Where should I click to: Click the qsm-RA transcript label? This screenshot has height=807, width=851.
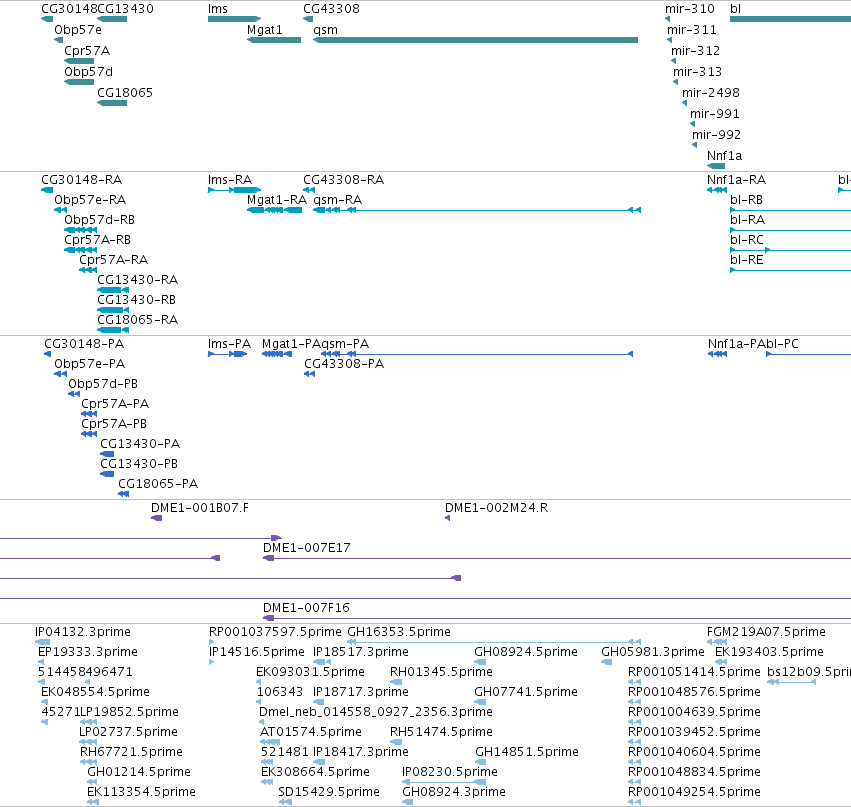(x=338, y=200)
